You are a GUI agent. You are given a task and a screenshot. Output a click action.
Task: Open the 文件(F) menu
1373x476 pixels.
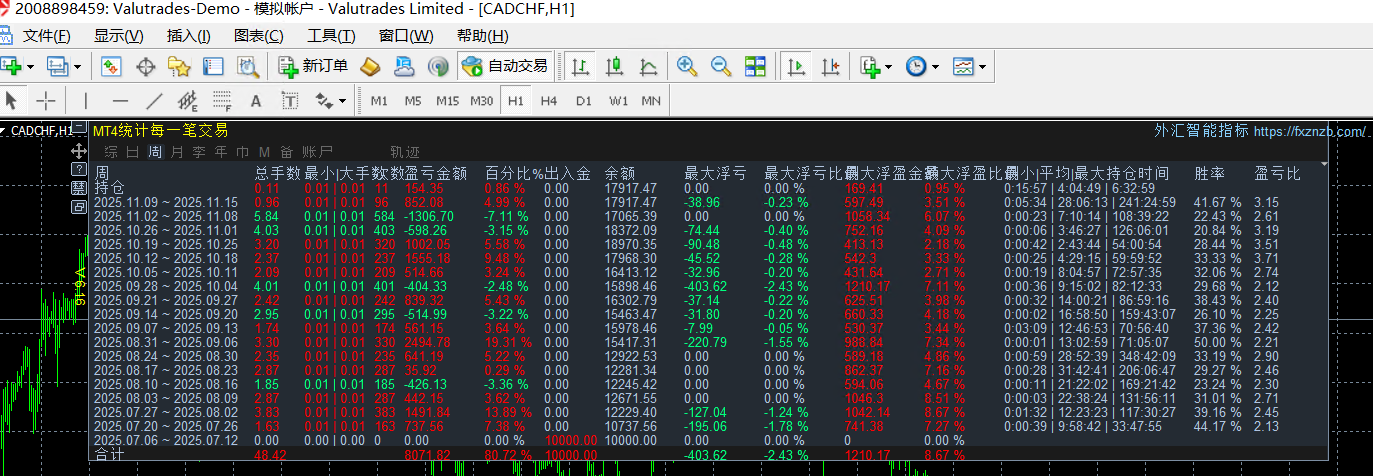47,36
